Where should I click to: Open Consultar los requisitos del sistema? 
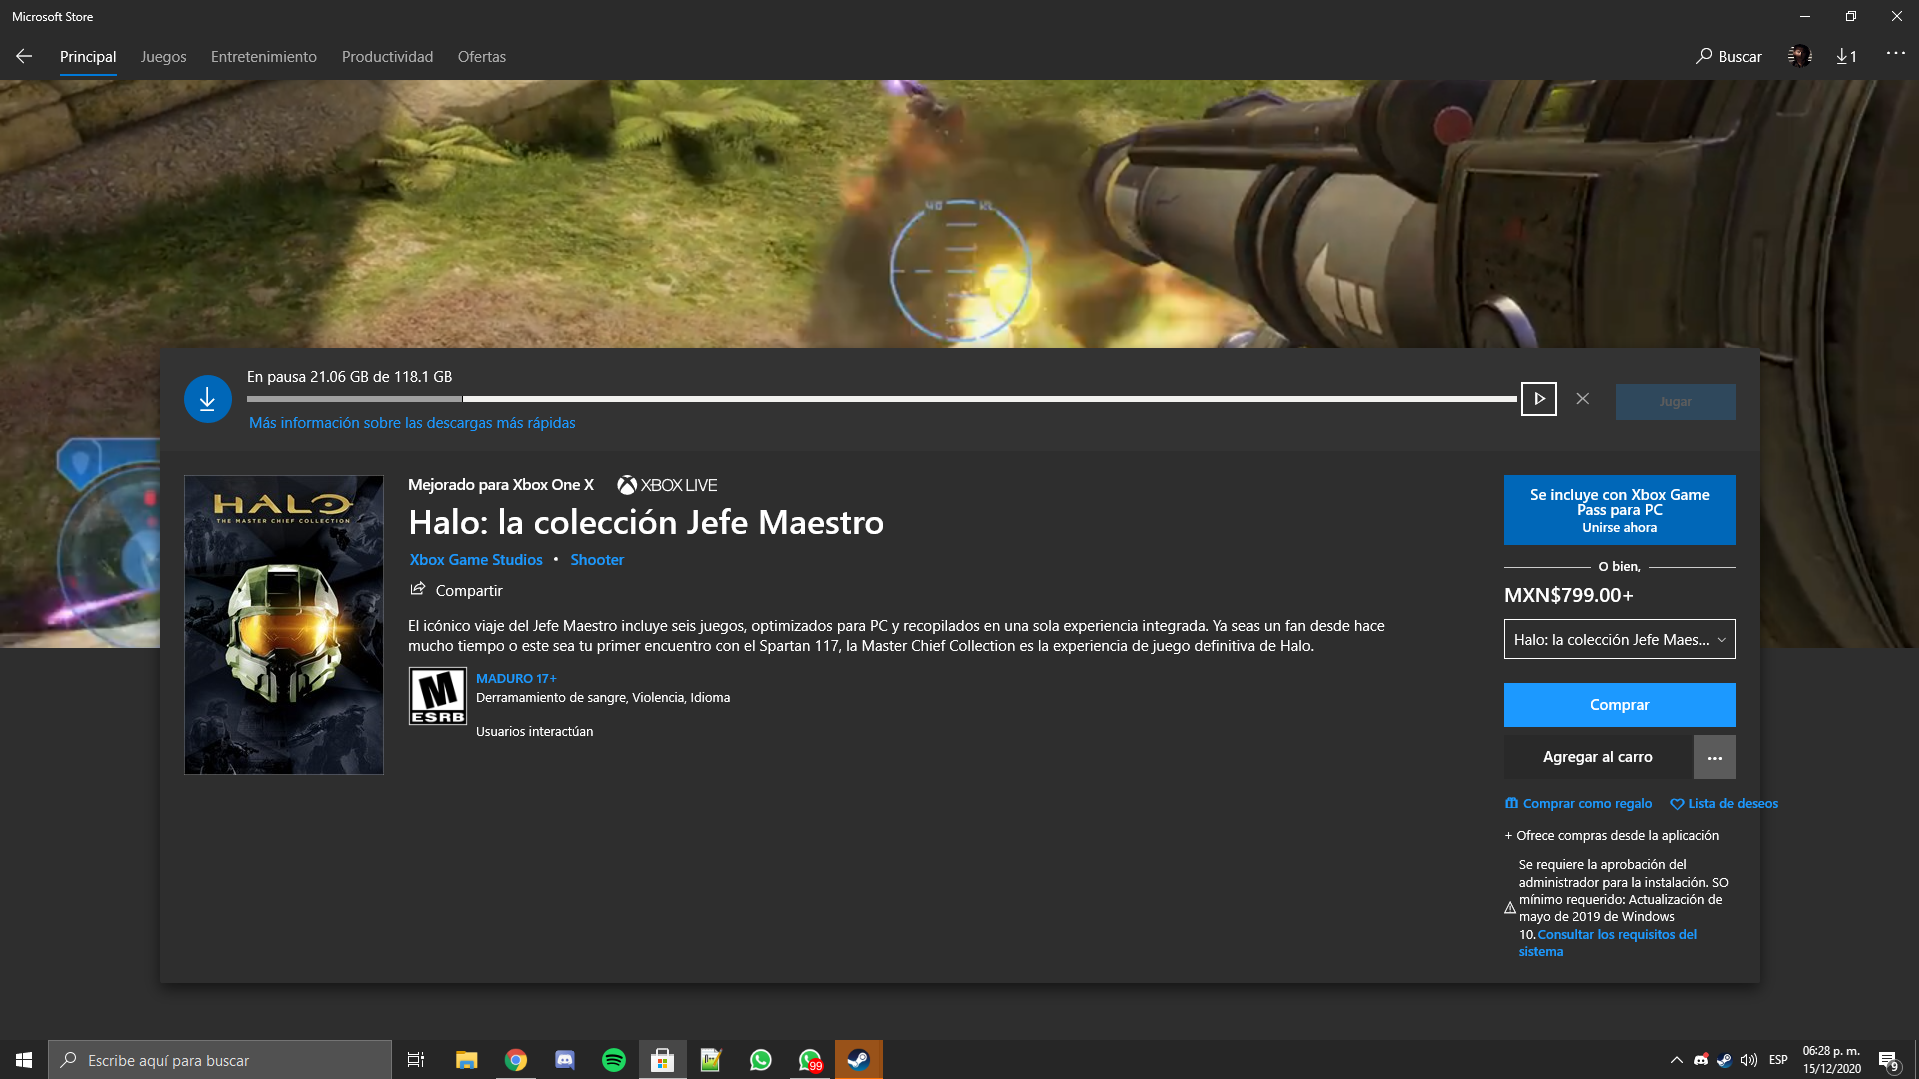pyautogui.click(x=1608, y=943)
